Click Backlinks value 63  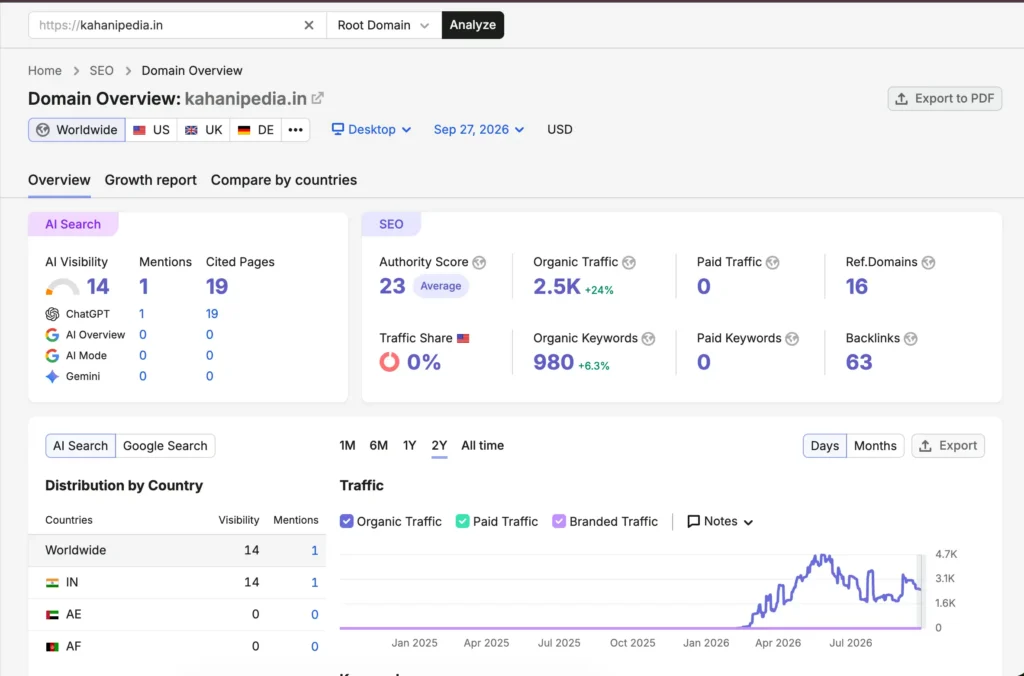pos(859,362)
